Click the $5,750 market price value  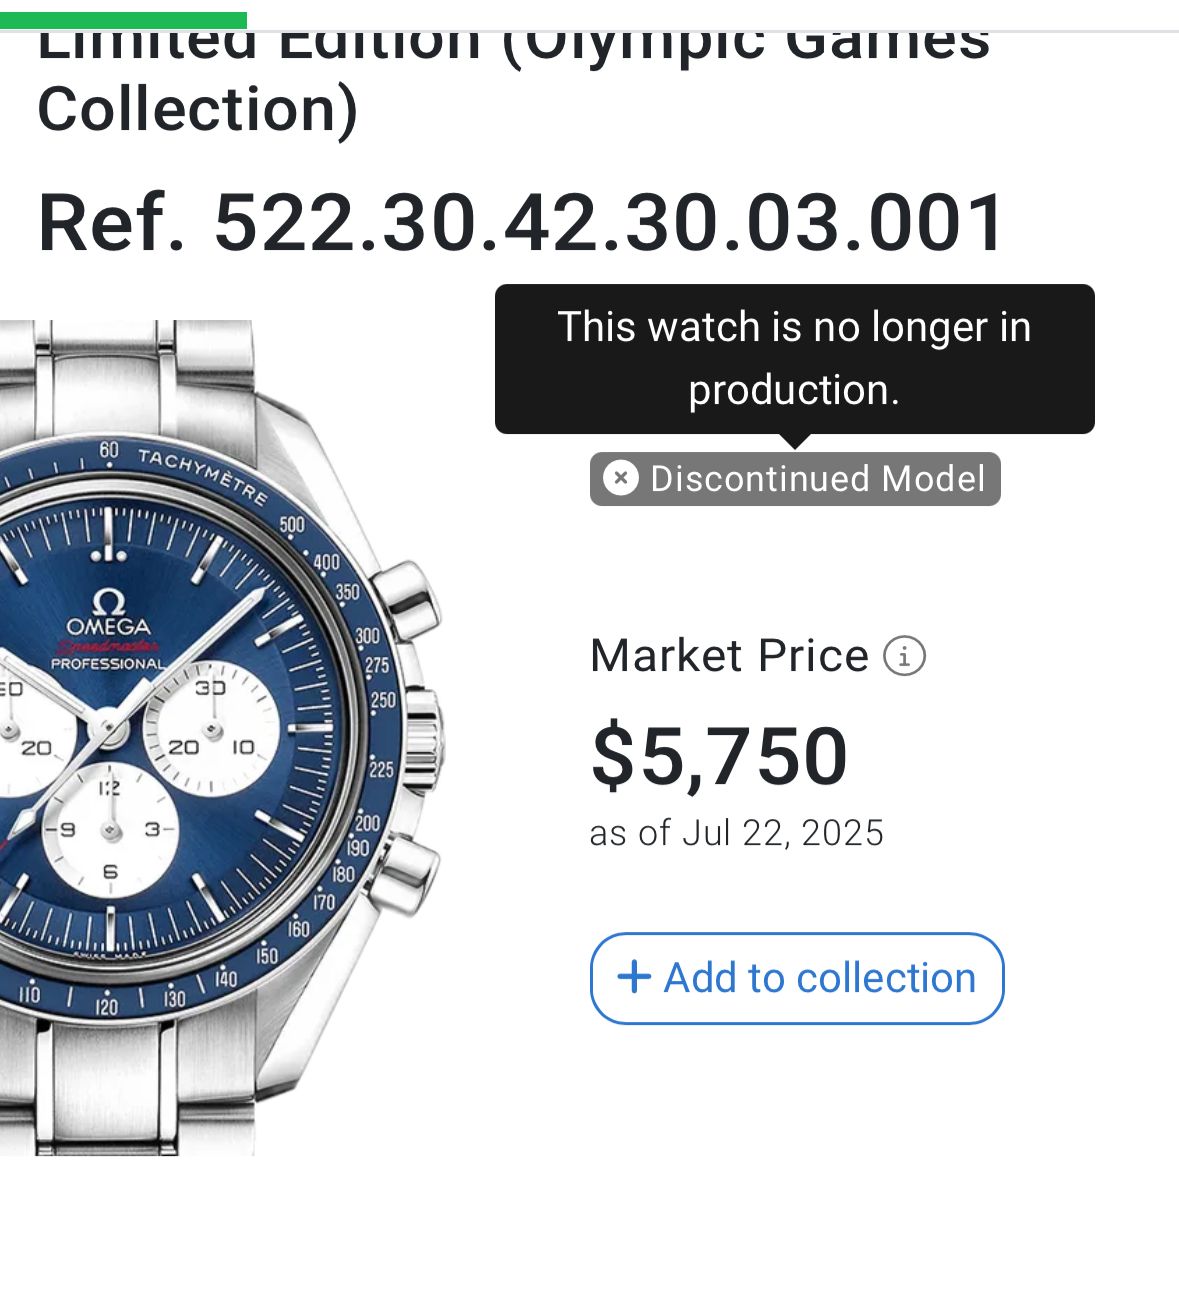(x=719, y=757)
